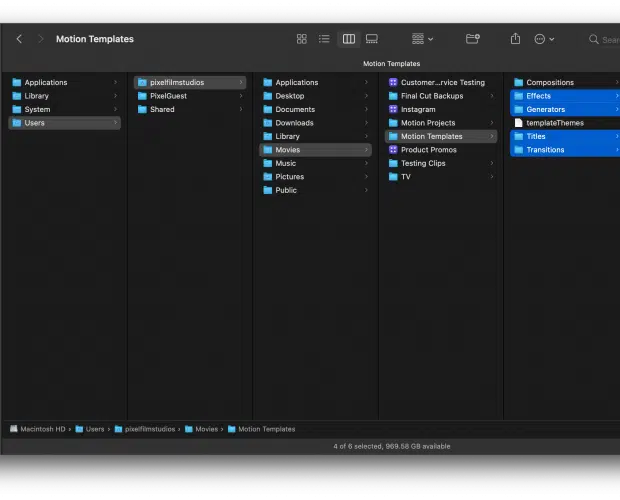Select the PixelGuest folder
Screen dimensions: 620x500
pyautogui.click(x=190, y=96)
